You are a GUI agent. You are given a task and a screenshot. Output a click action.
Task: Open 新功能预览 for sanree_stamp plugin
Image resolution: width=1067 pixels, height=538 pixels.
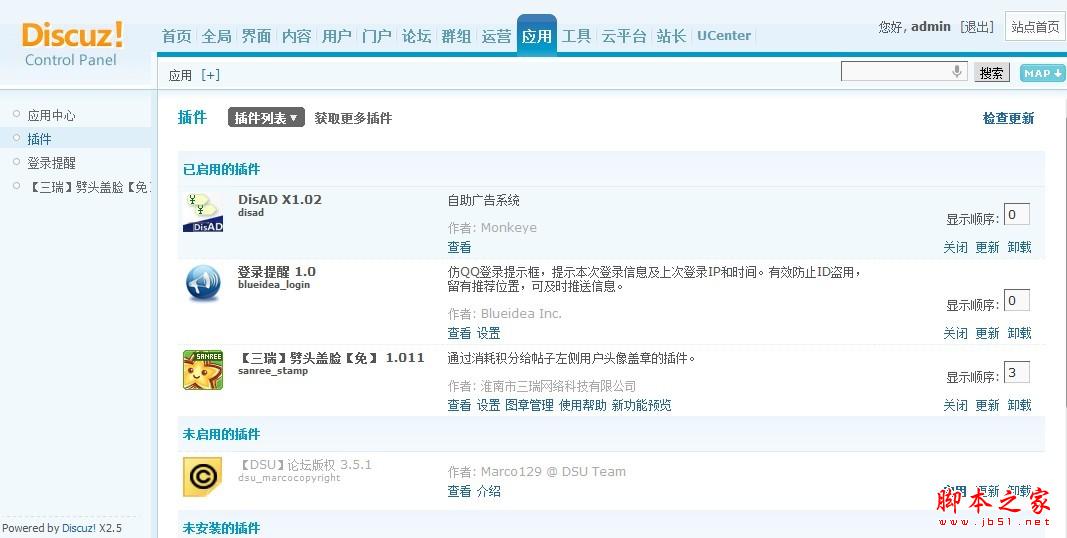pyautogui.click(x=641, y=405)
